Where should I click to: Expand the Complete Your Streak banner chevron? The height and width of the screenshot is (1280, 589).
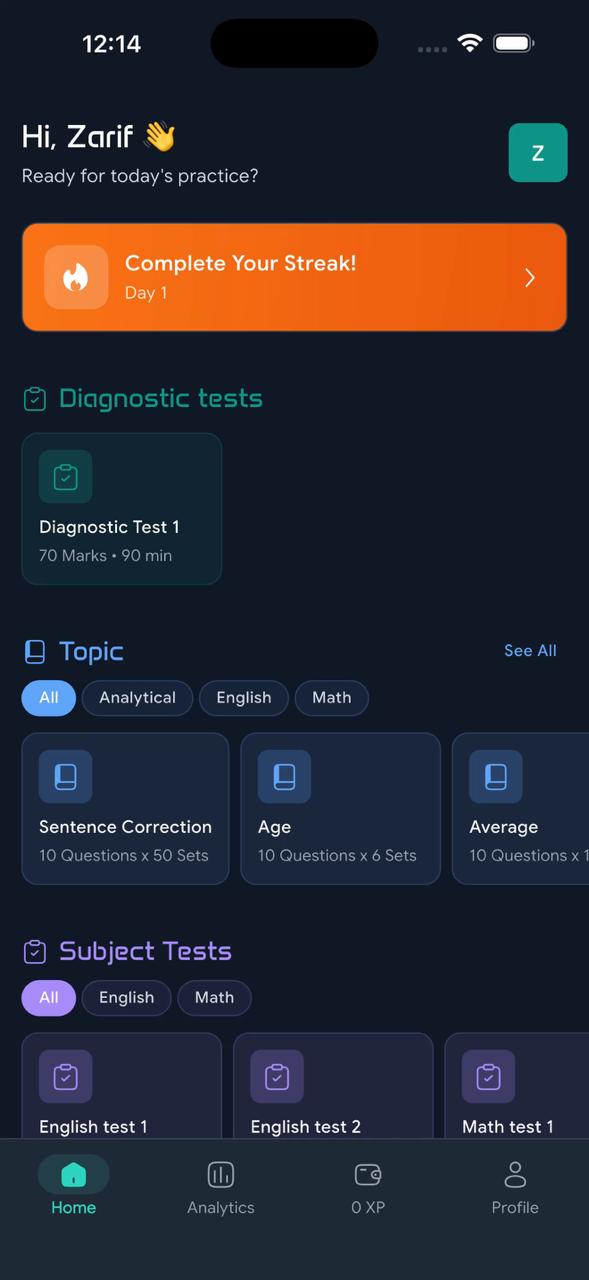click(530, 277)
